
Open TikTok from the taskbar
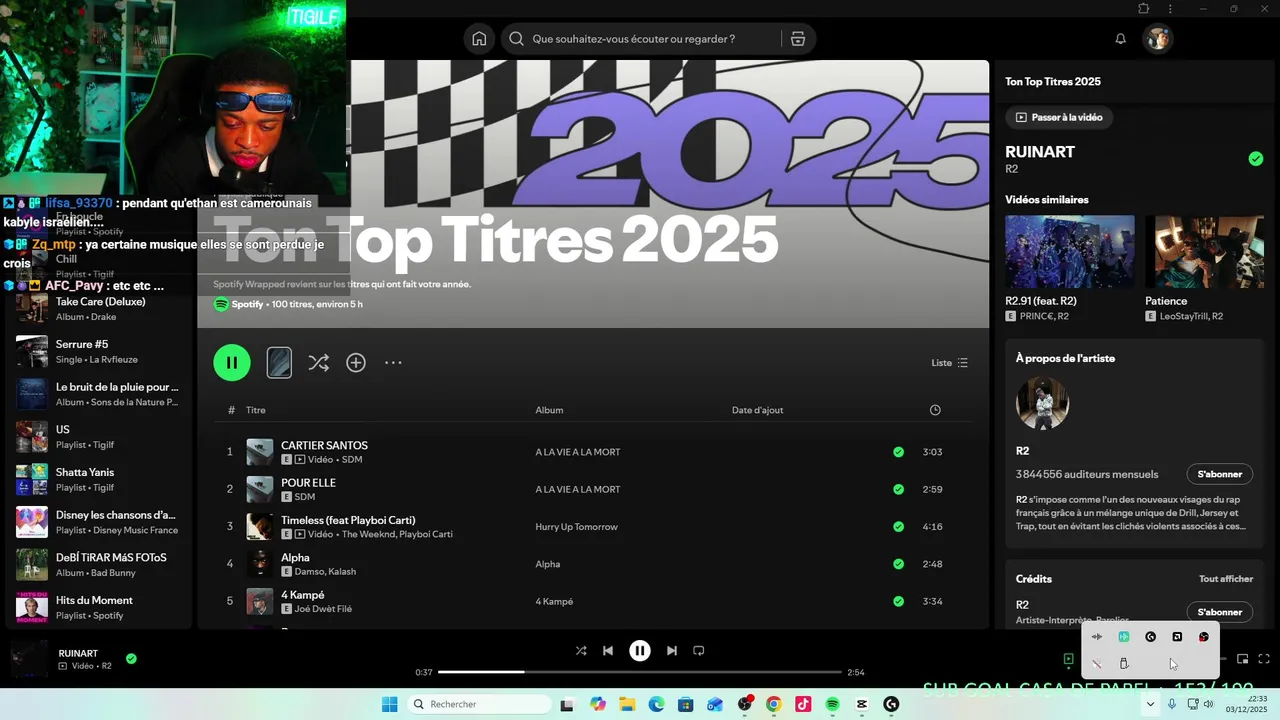(803, 704)
